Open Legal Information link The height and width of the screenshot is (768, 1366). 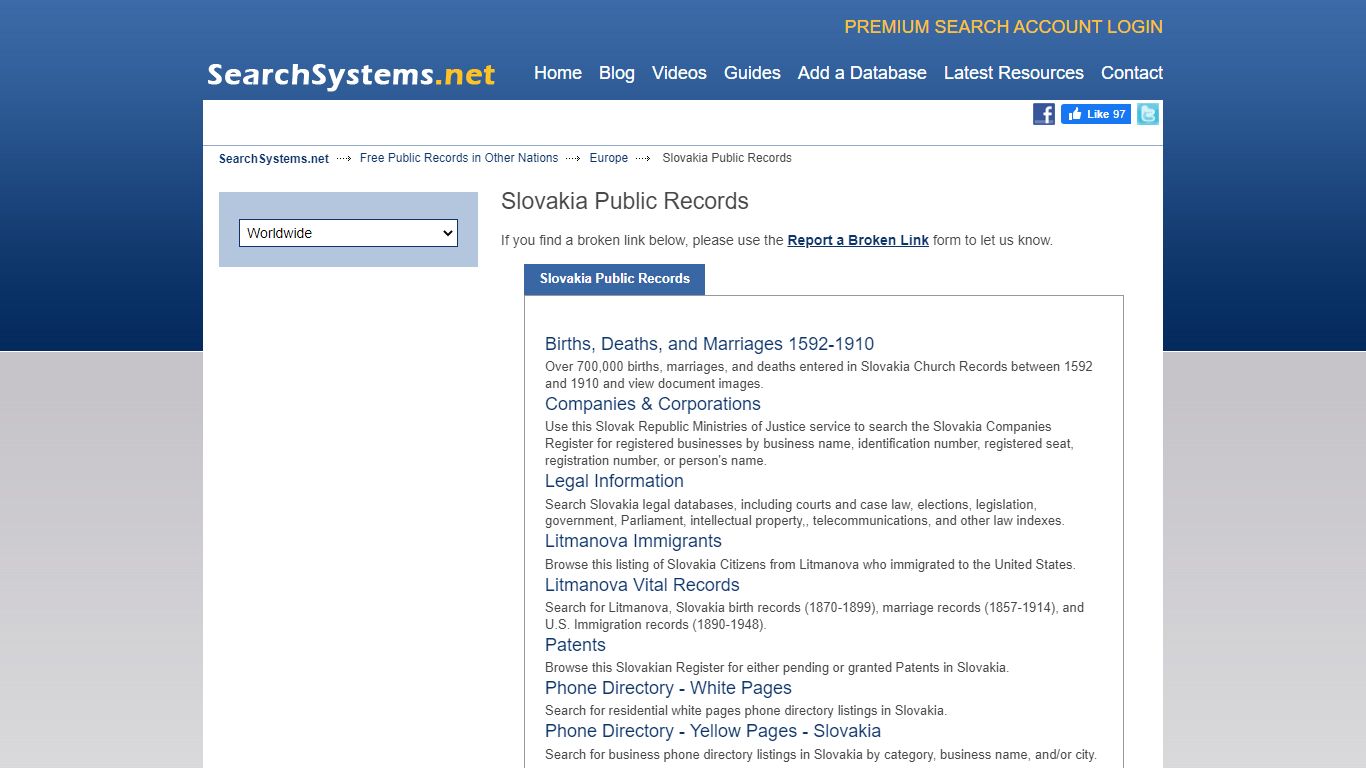point(614,481)
